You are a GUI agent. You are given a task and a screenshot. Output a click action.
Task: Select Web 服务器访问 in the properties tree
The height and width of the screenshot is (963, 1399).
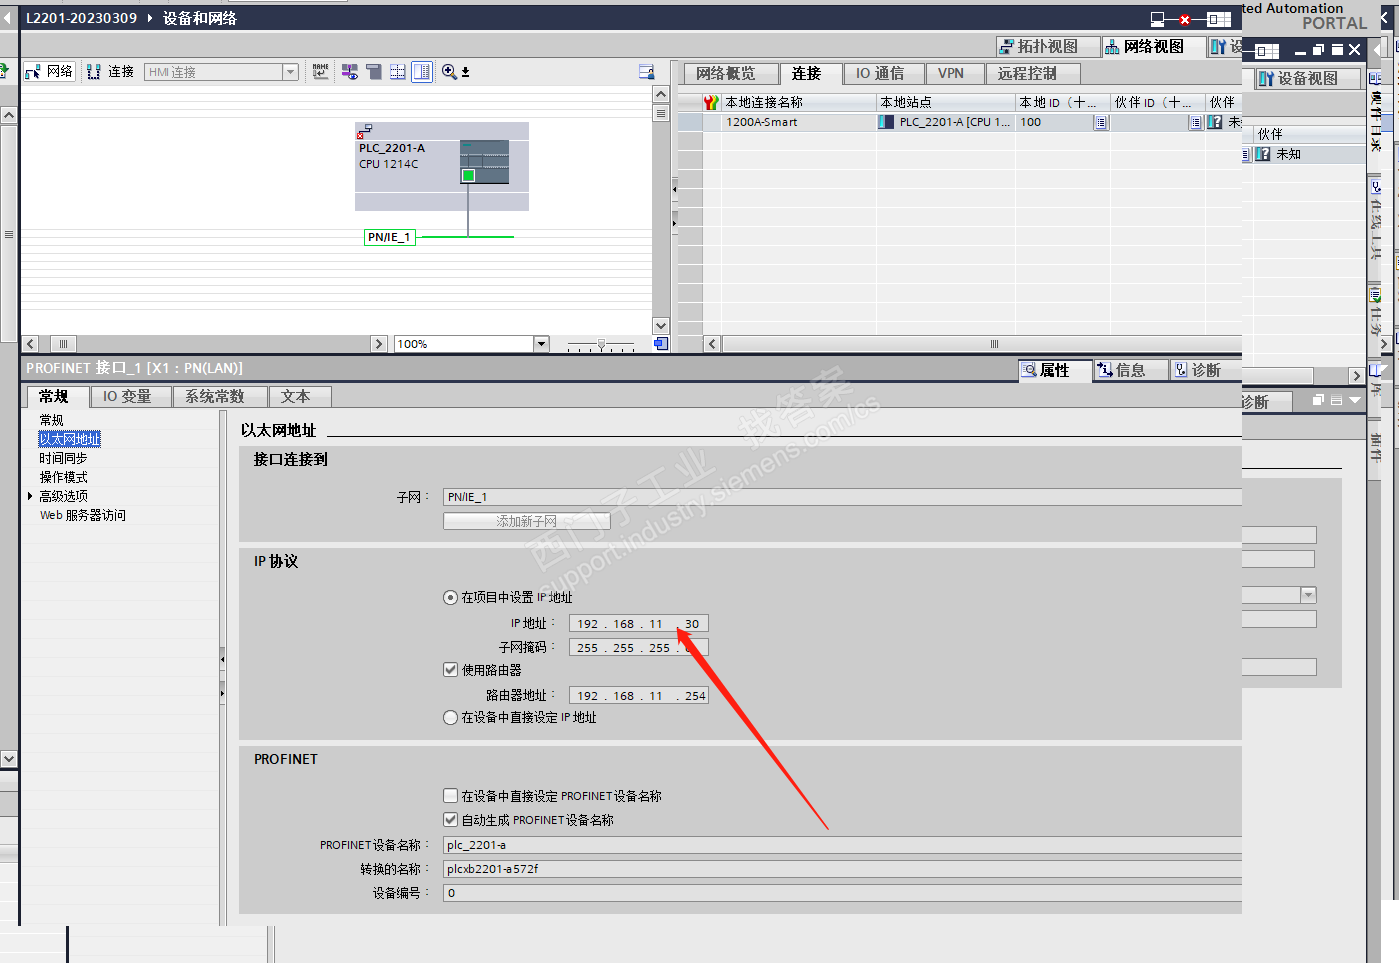pos(83,515)
